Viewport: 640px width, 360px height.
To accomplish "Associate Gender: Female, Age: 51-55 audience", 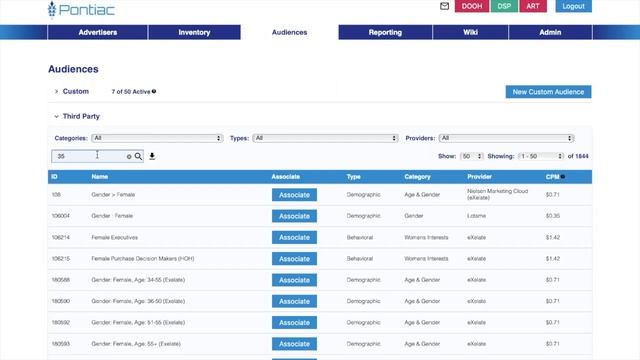I will (x=294, y=322).
